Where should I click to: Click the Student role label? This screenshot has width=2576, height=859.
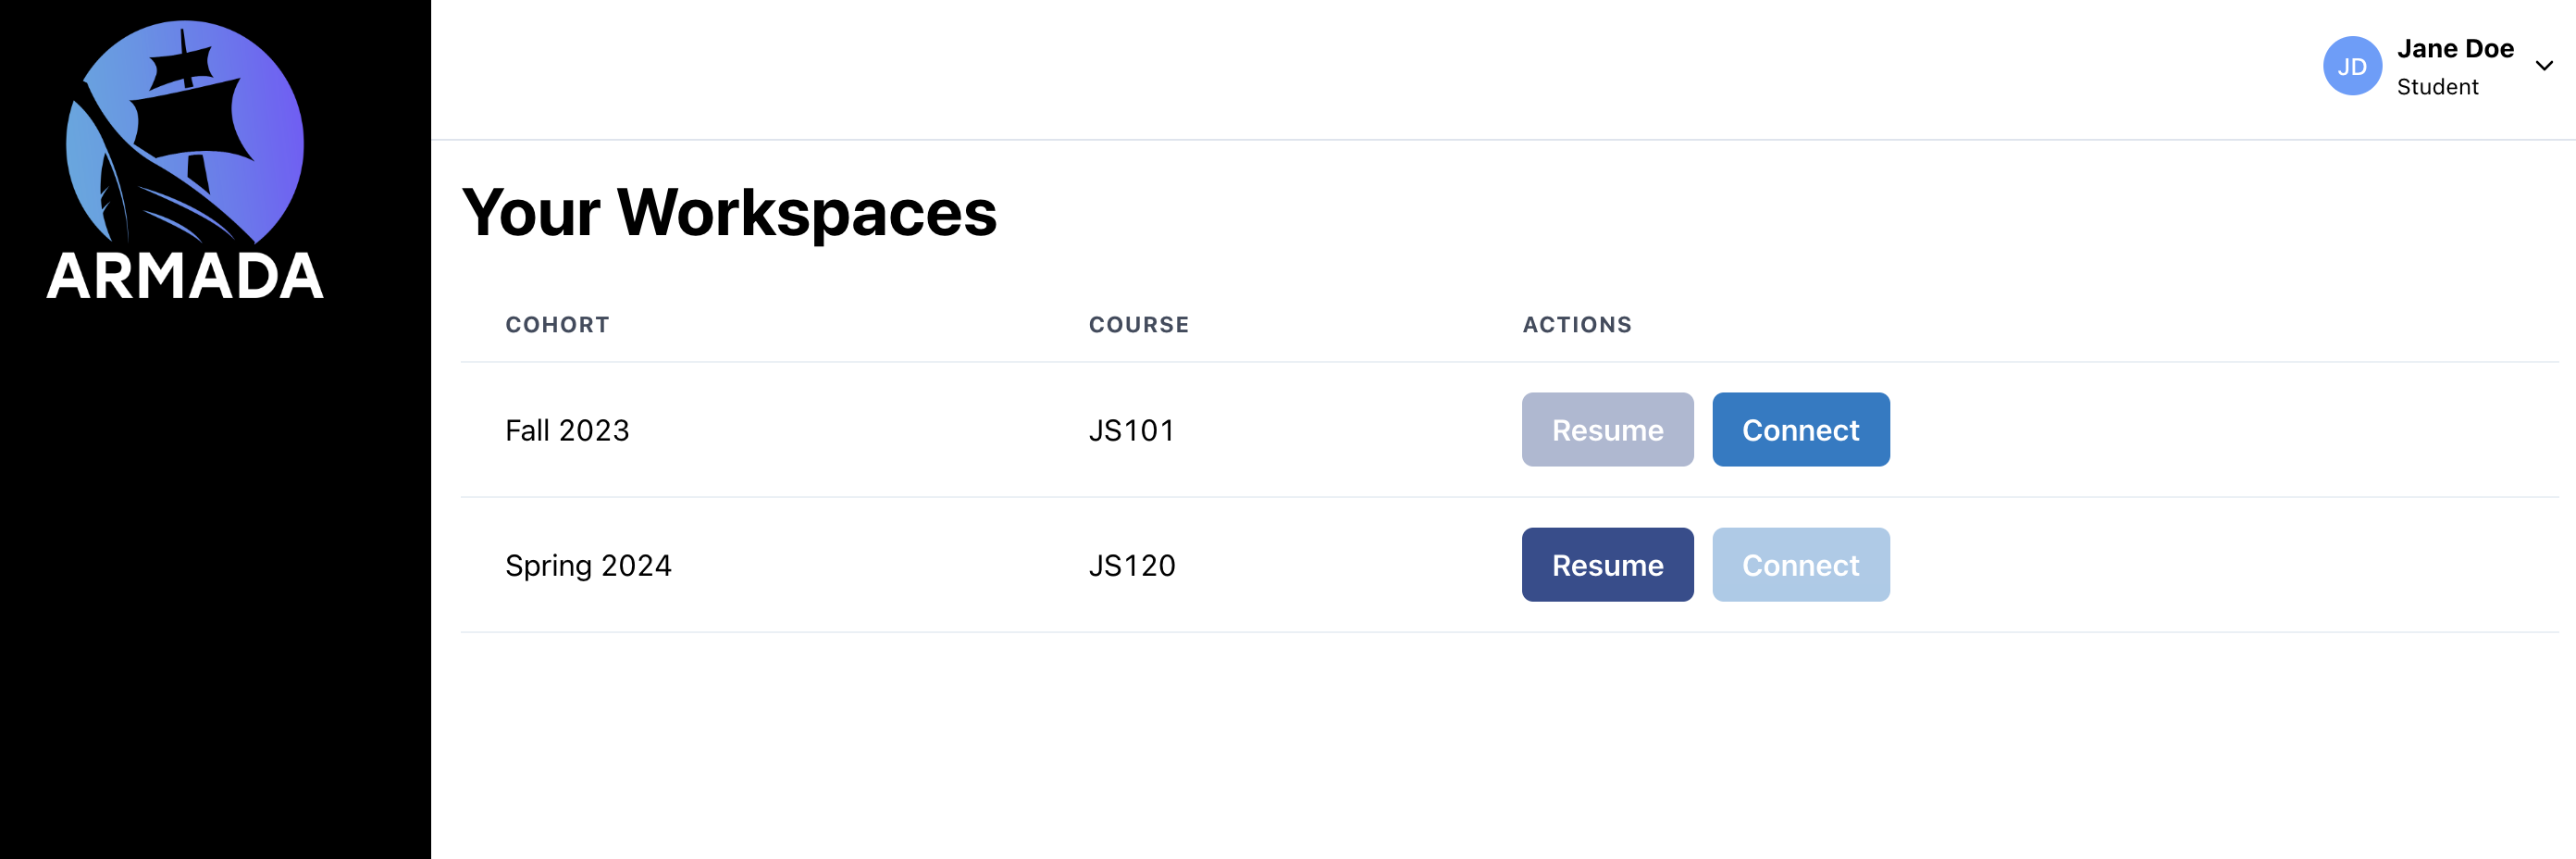coord(2437,87)
